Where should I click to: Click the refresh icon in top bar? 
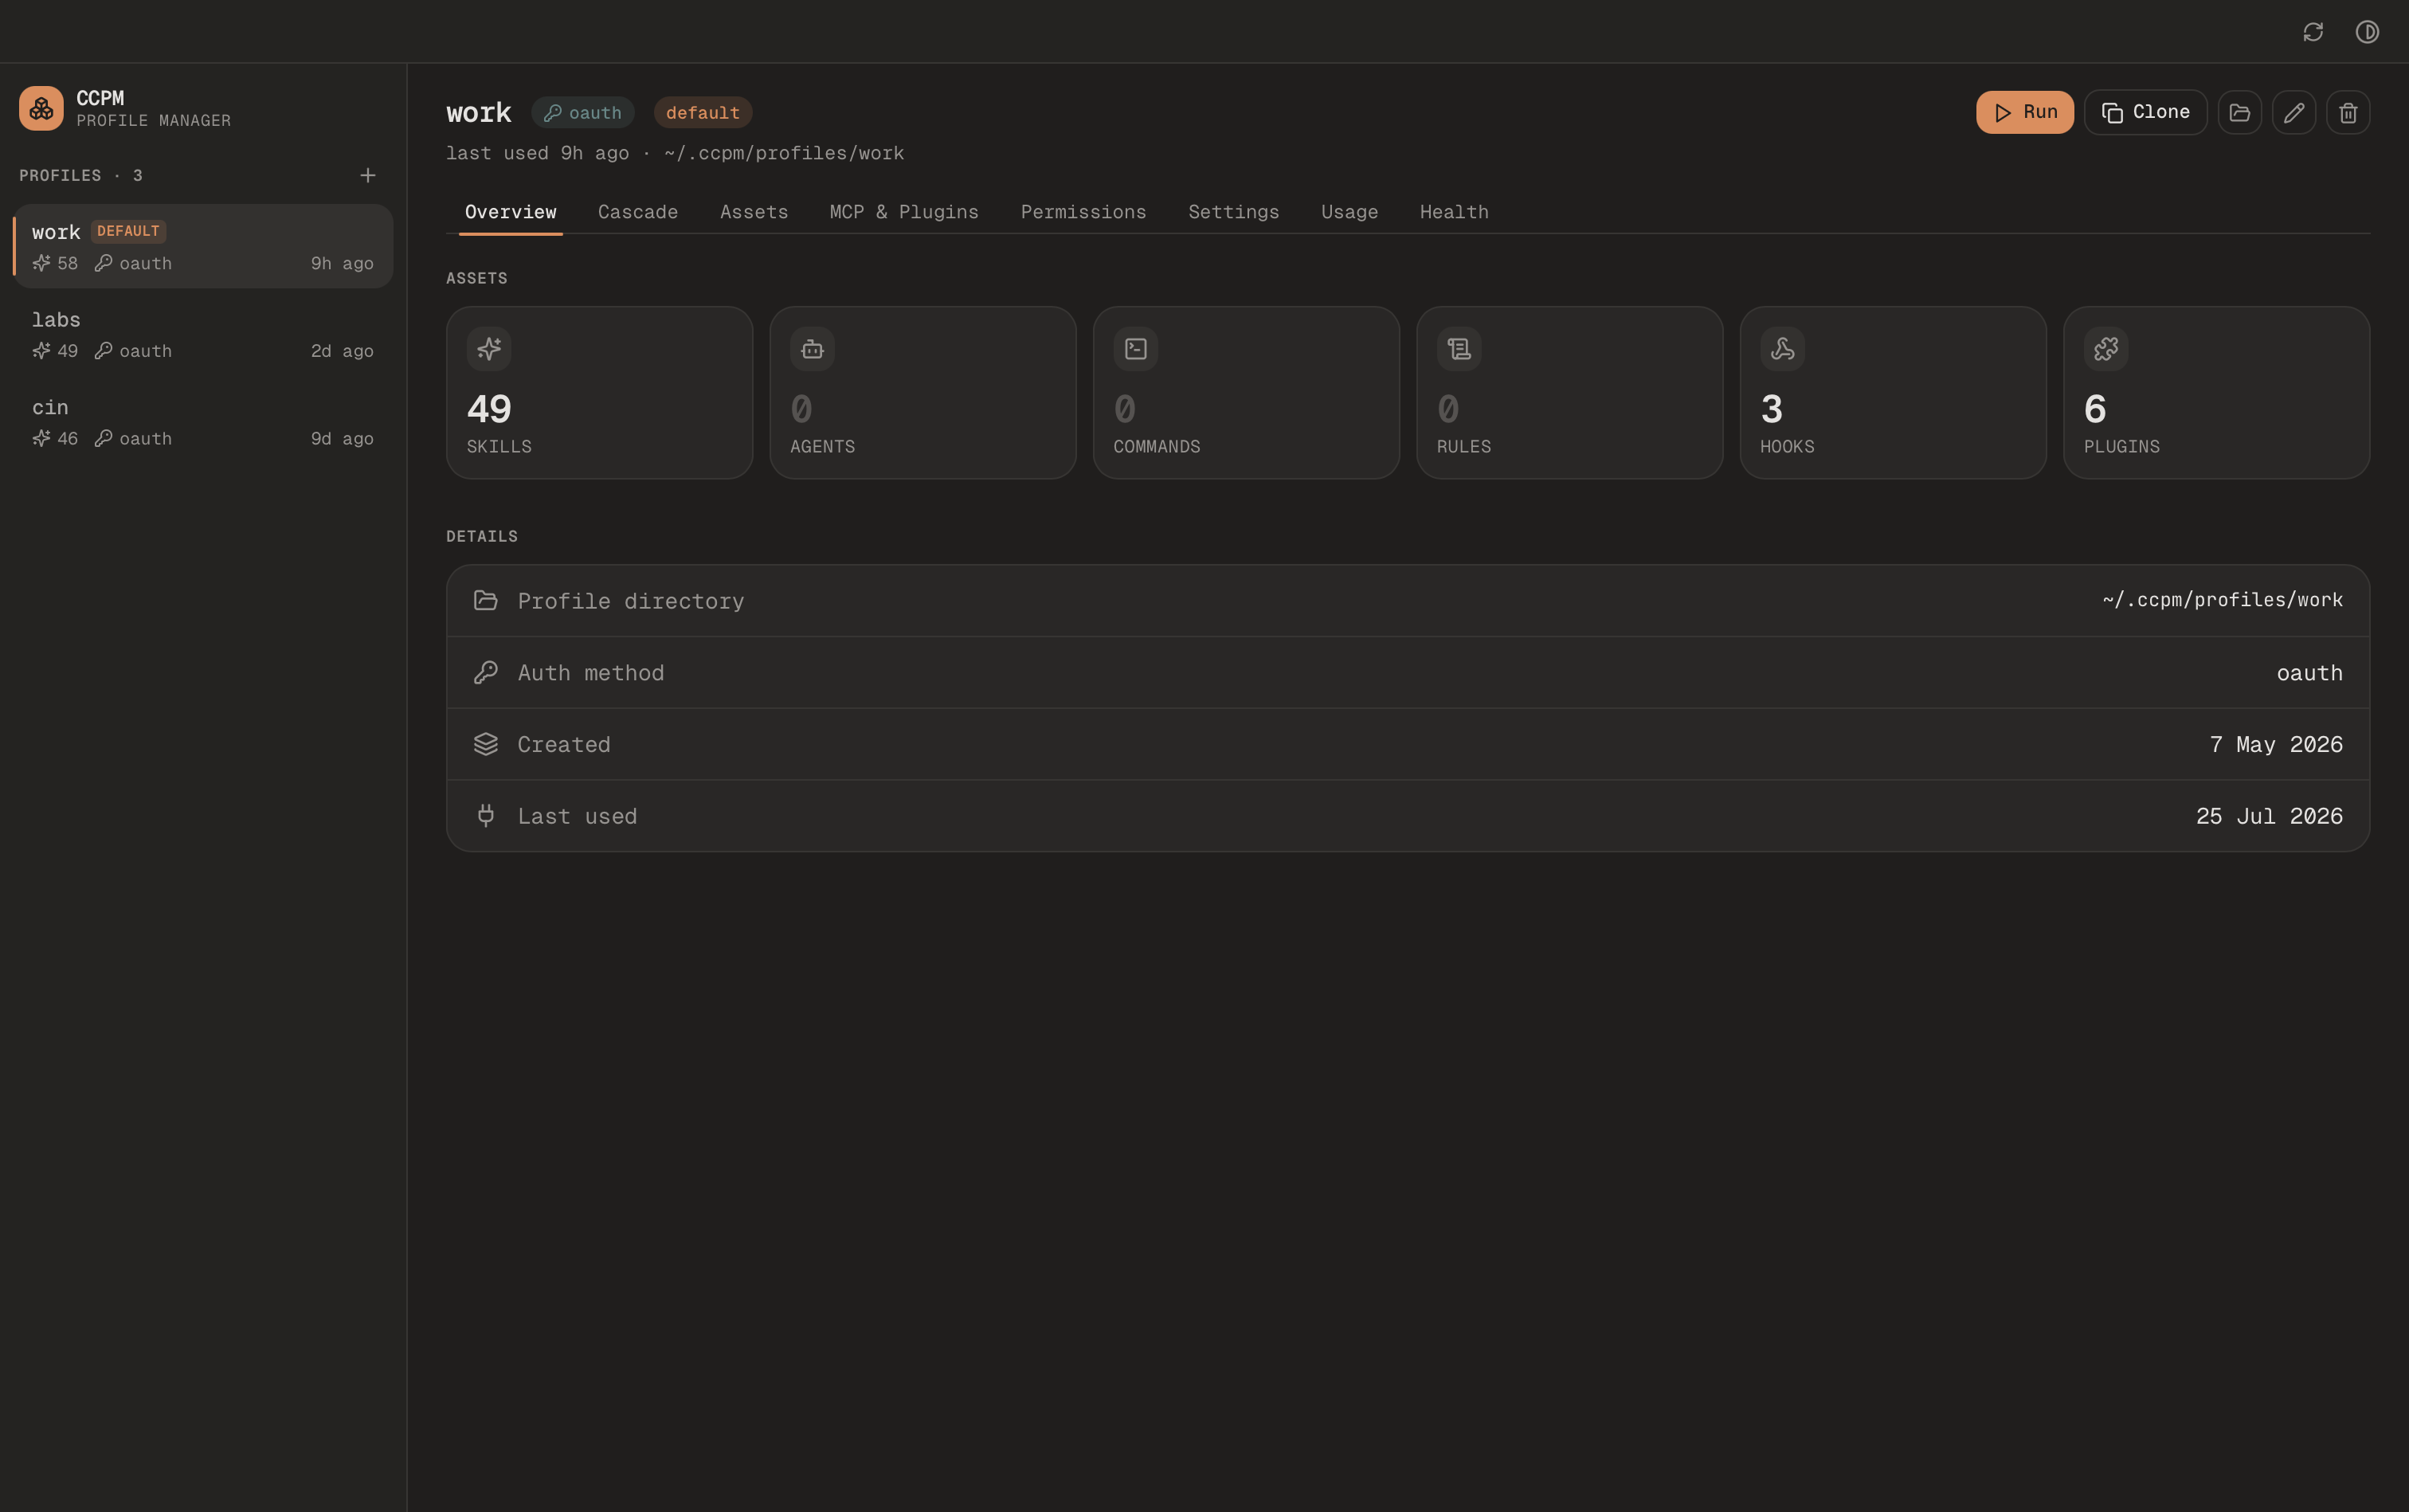click(x=2313, y=32)
